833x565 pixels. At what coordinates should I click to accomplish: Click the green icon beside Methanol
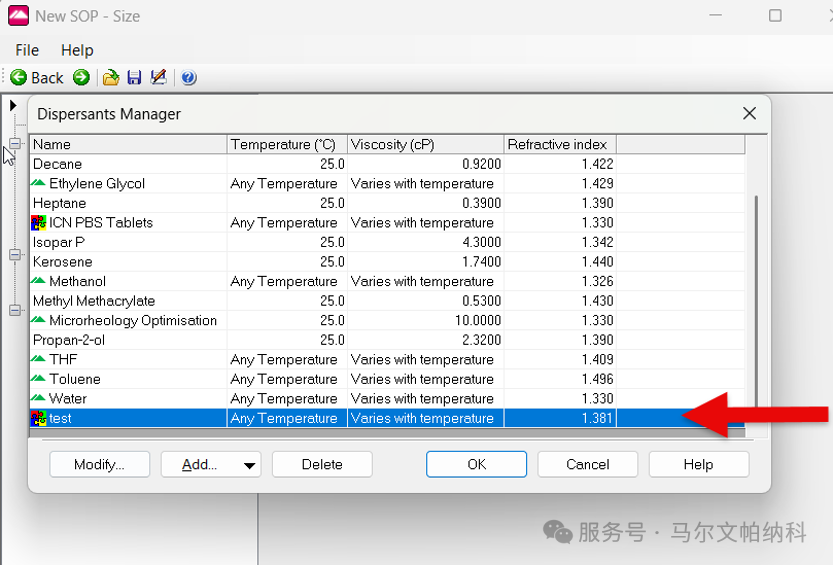pyautogui.click(x=38, y=281)
